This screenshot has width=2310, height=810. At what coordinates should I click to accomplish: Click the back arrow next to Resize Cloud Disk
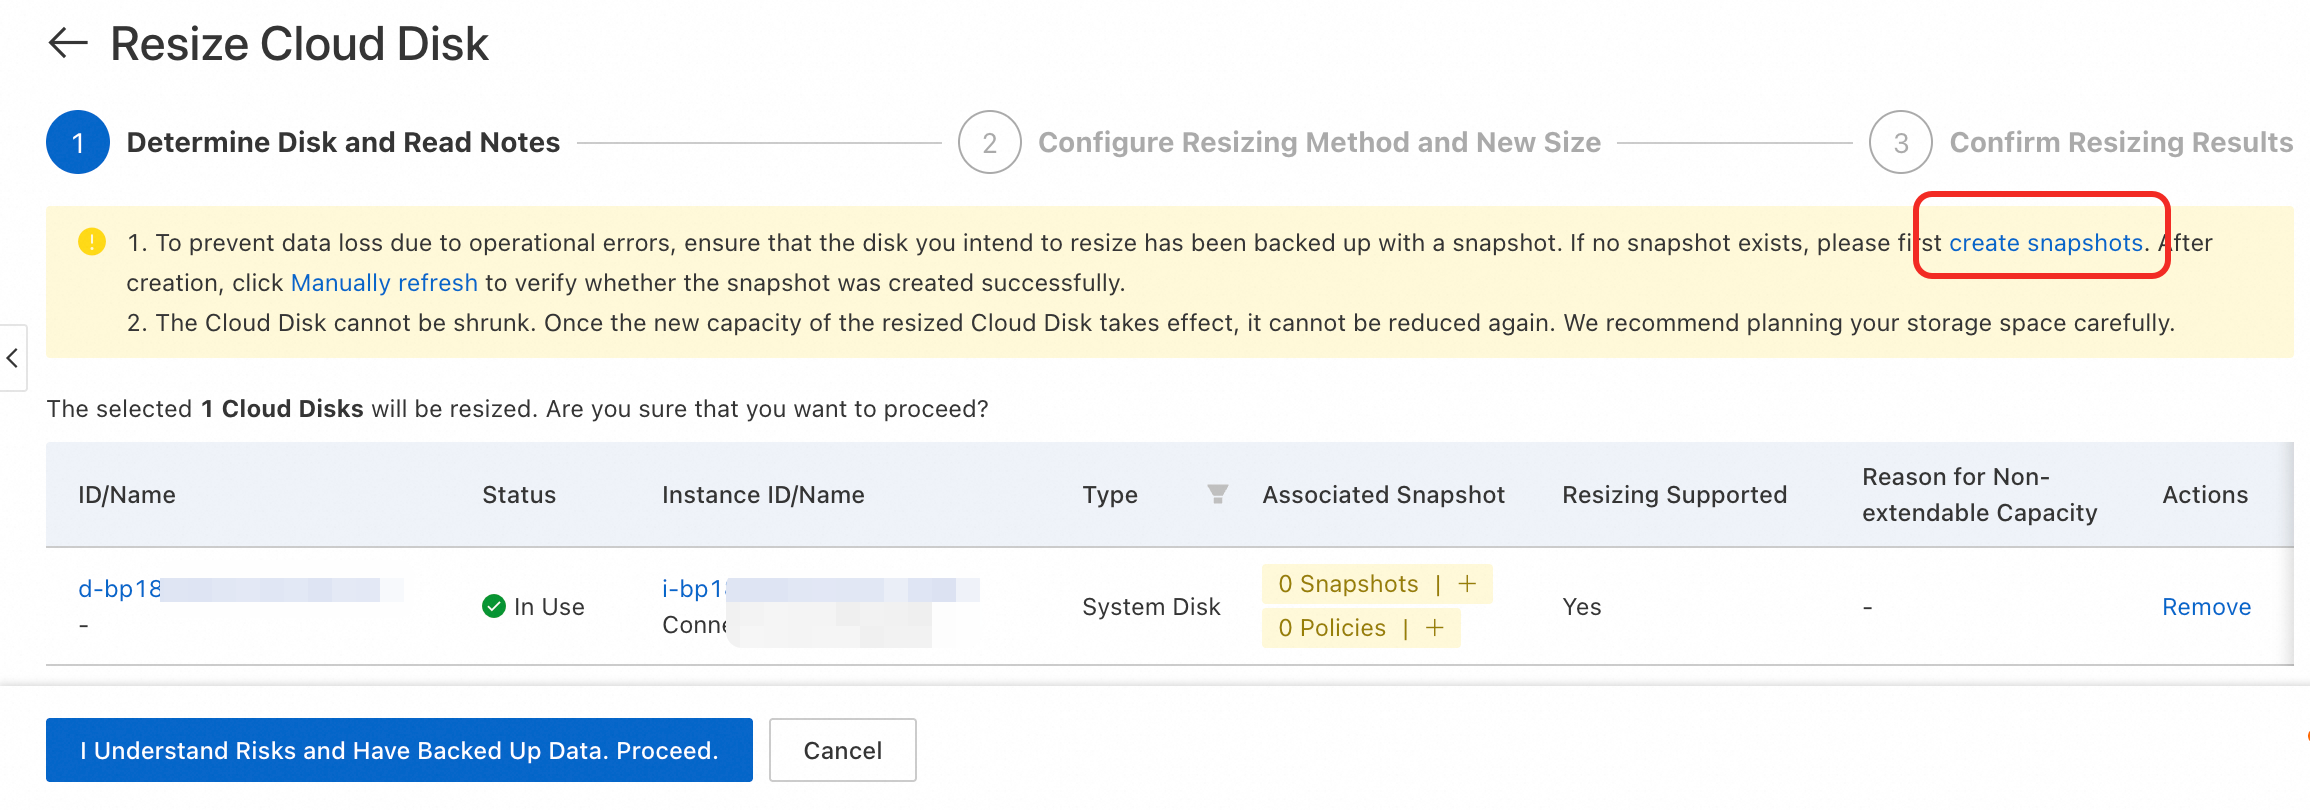click(68, 43)
